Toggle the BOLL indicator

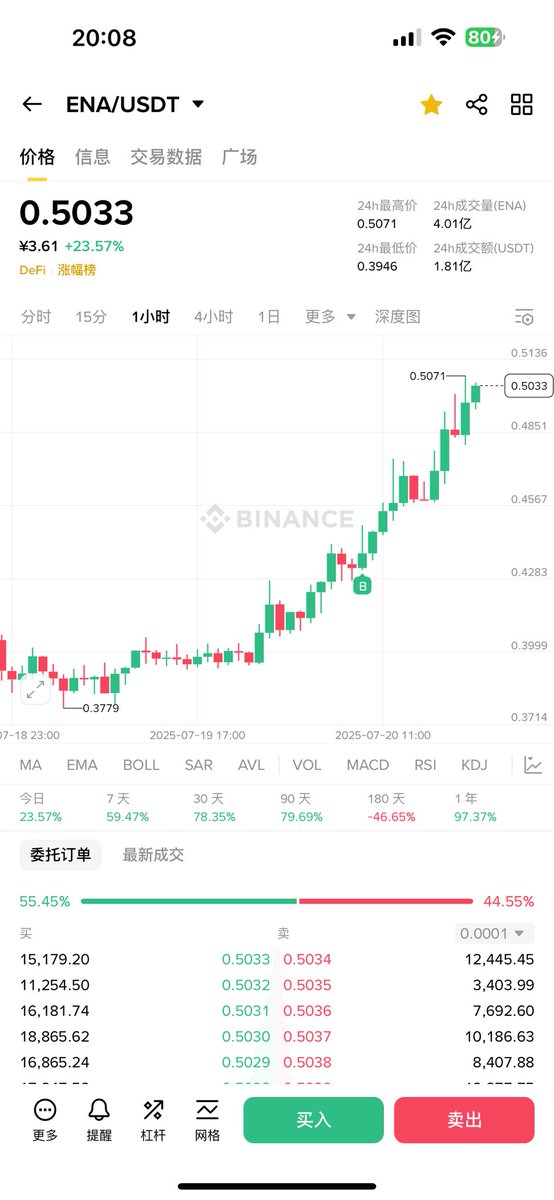(141, 765)
